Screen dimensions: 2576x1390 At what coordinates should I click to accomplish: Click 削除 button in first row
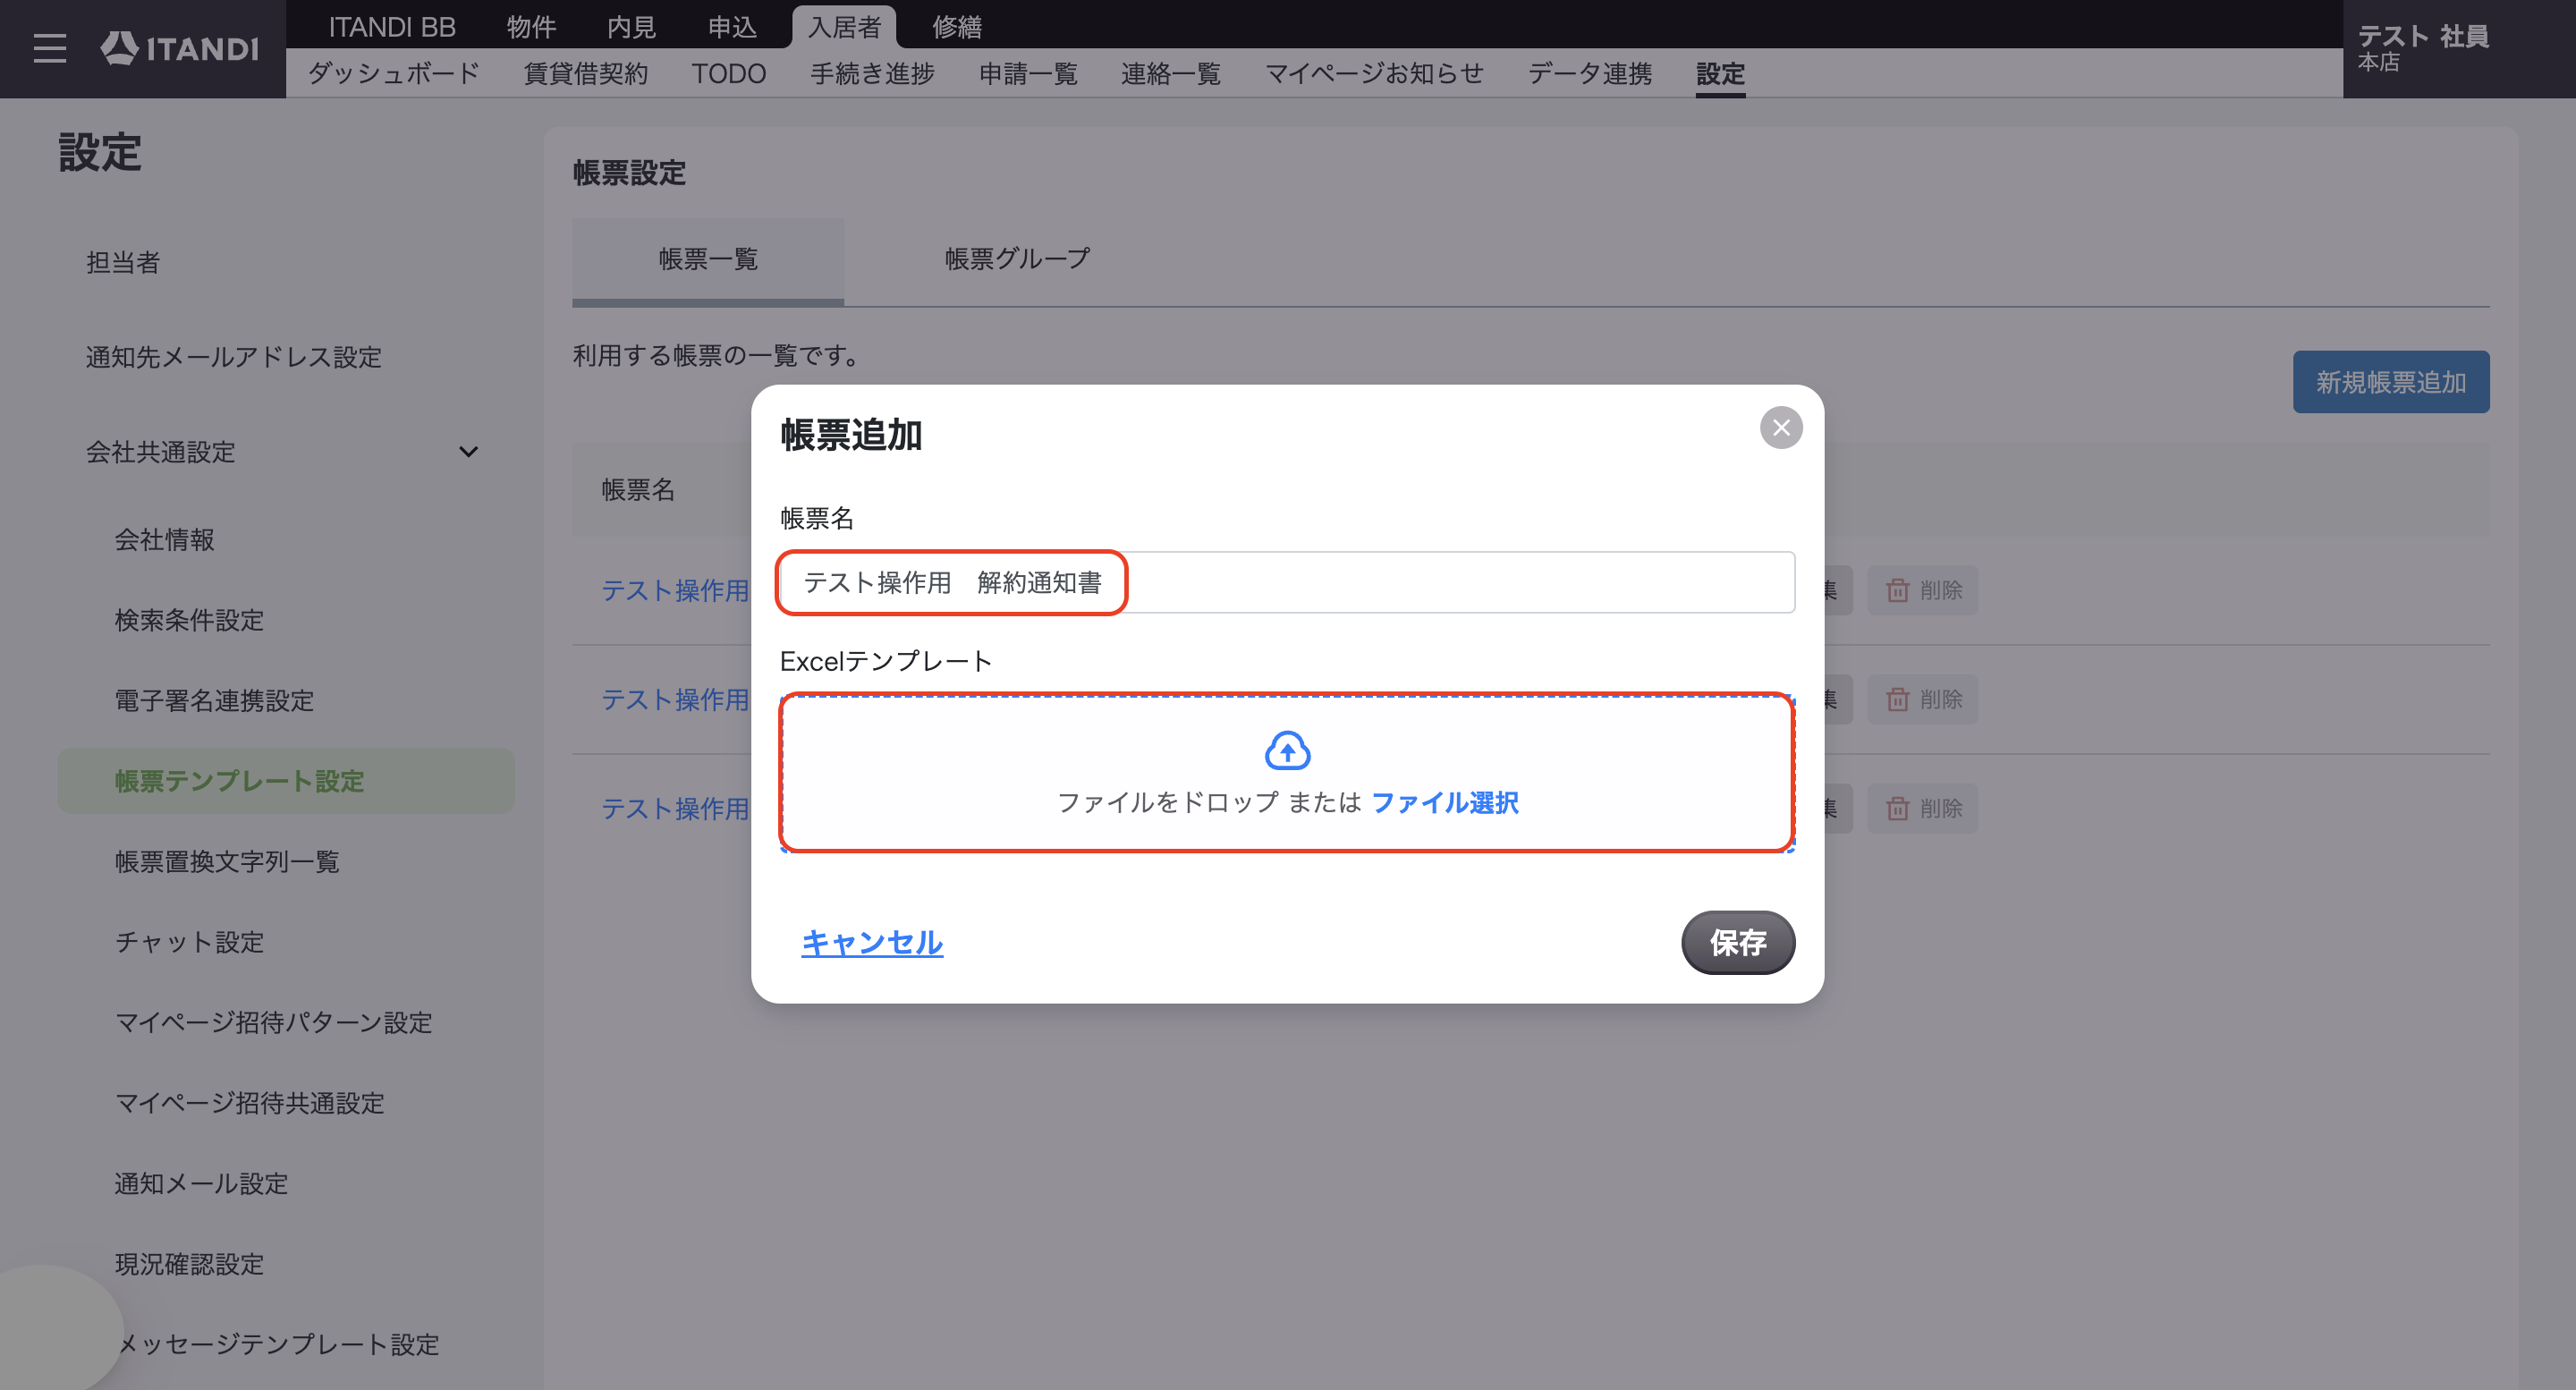pos(1923,590)
